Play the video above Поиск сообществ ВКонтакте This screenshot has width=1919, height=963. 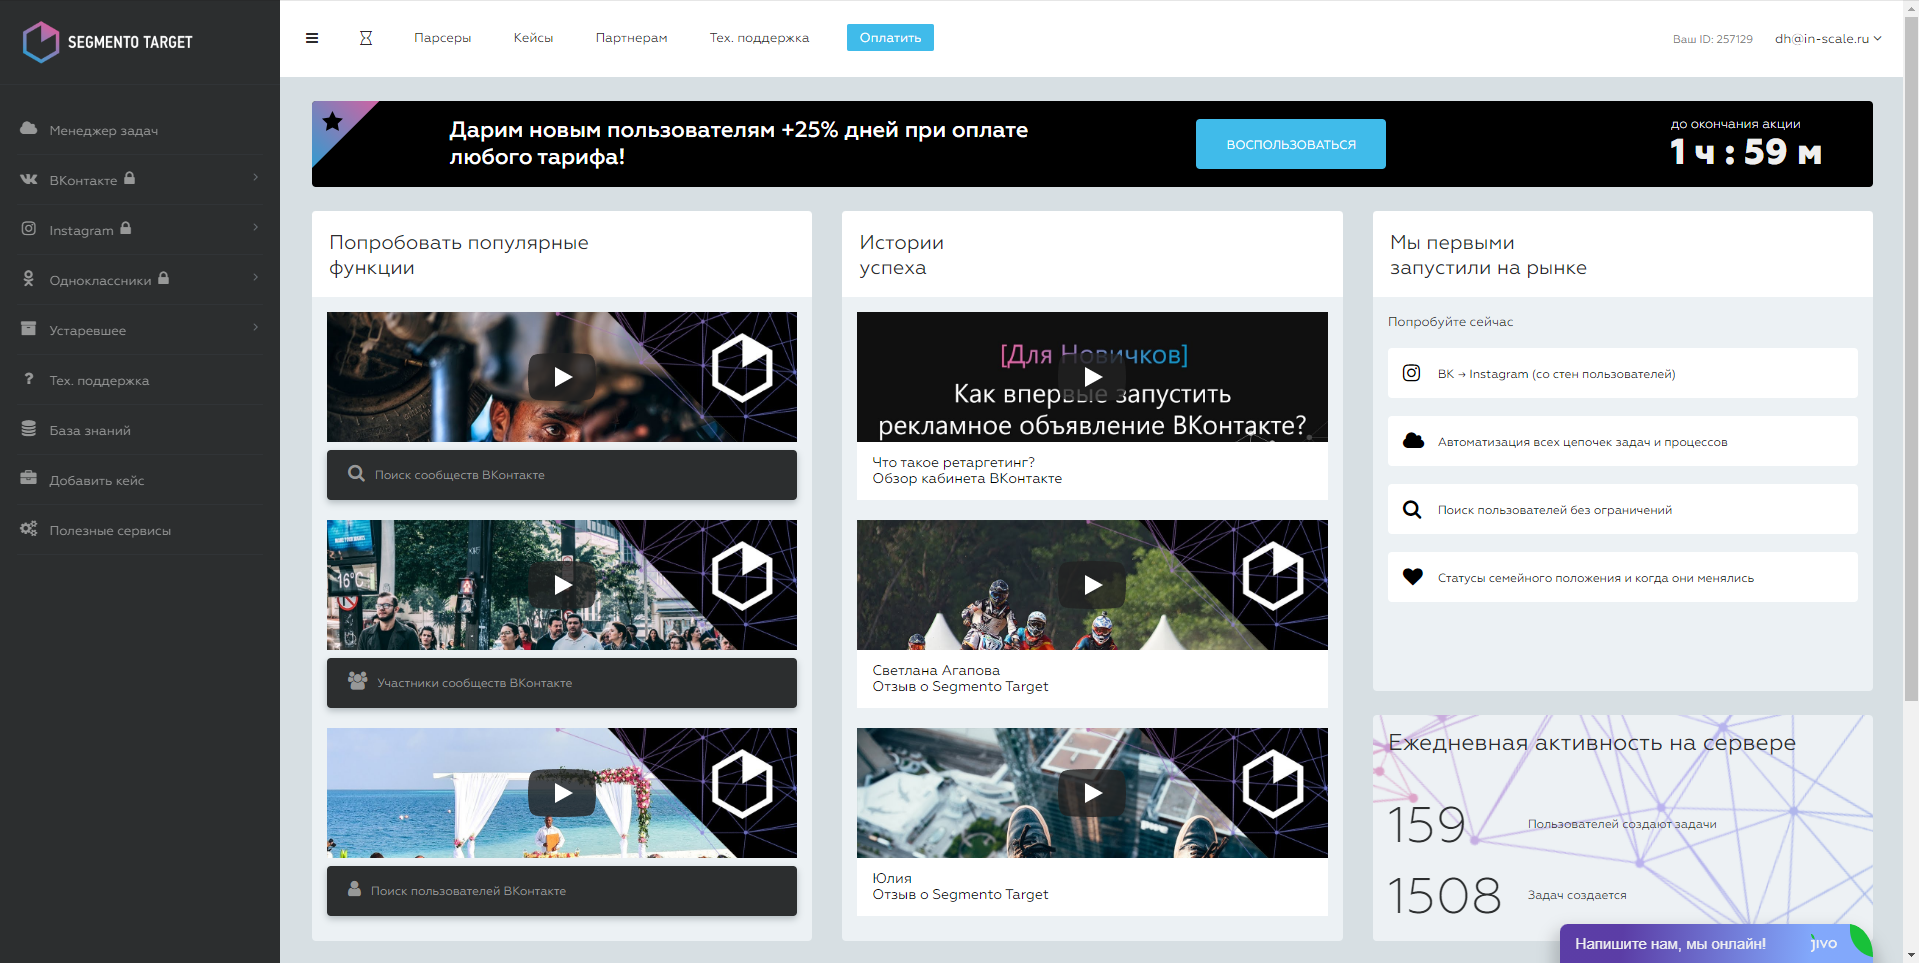click(562, 377)
